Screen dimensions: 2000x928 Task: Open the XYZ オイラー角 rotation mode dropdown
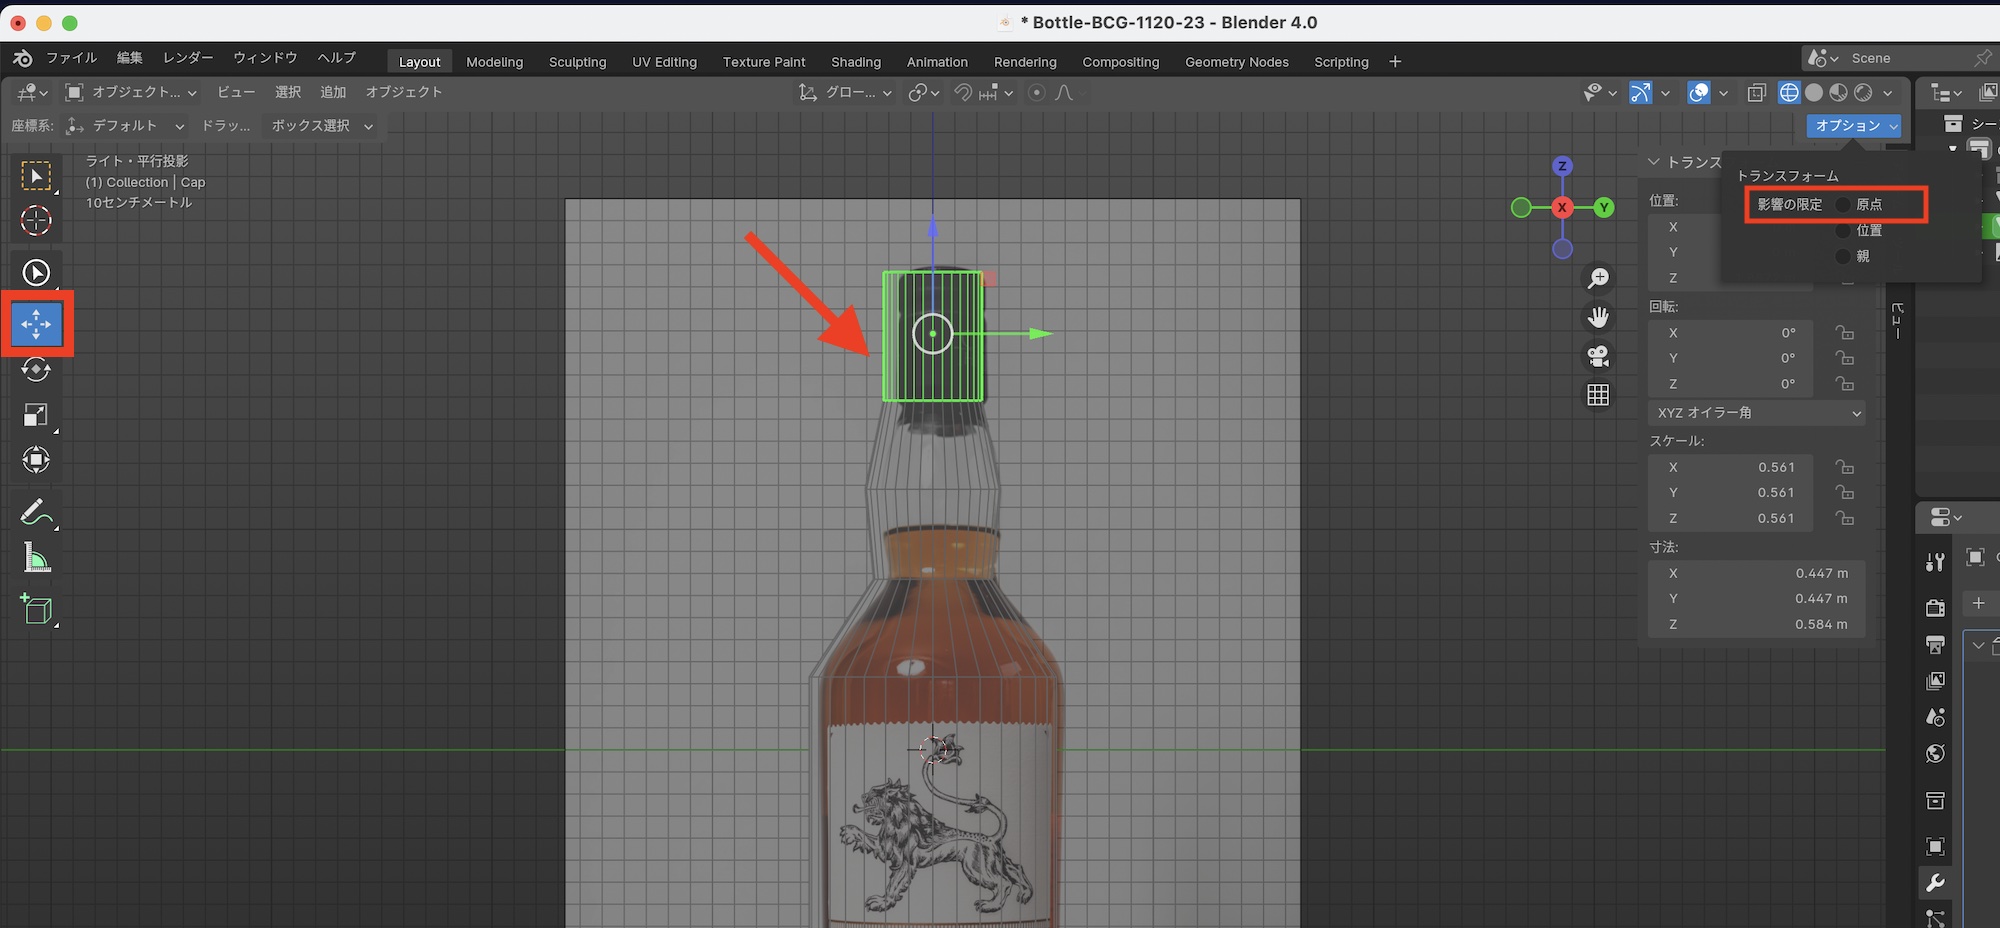click(1756, 413)
